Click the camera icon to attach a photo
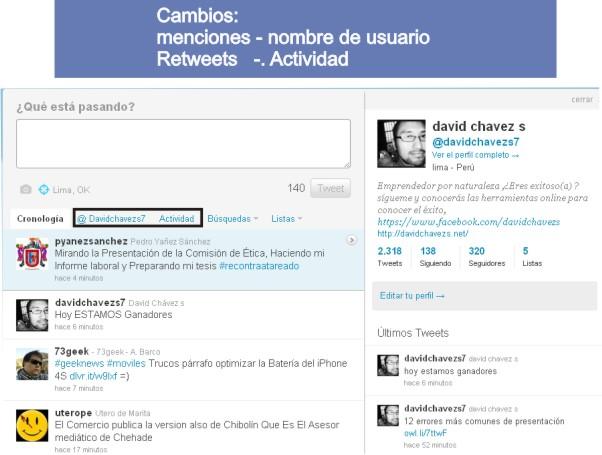 pos(26,189)
